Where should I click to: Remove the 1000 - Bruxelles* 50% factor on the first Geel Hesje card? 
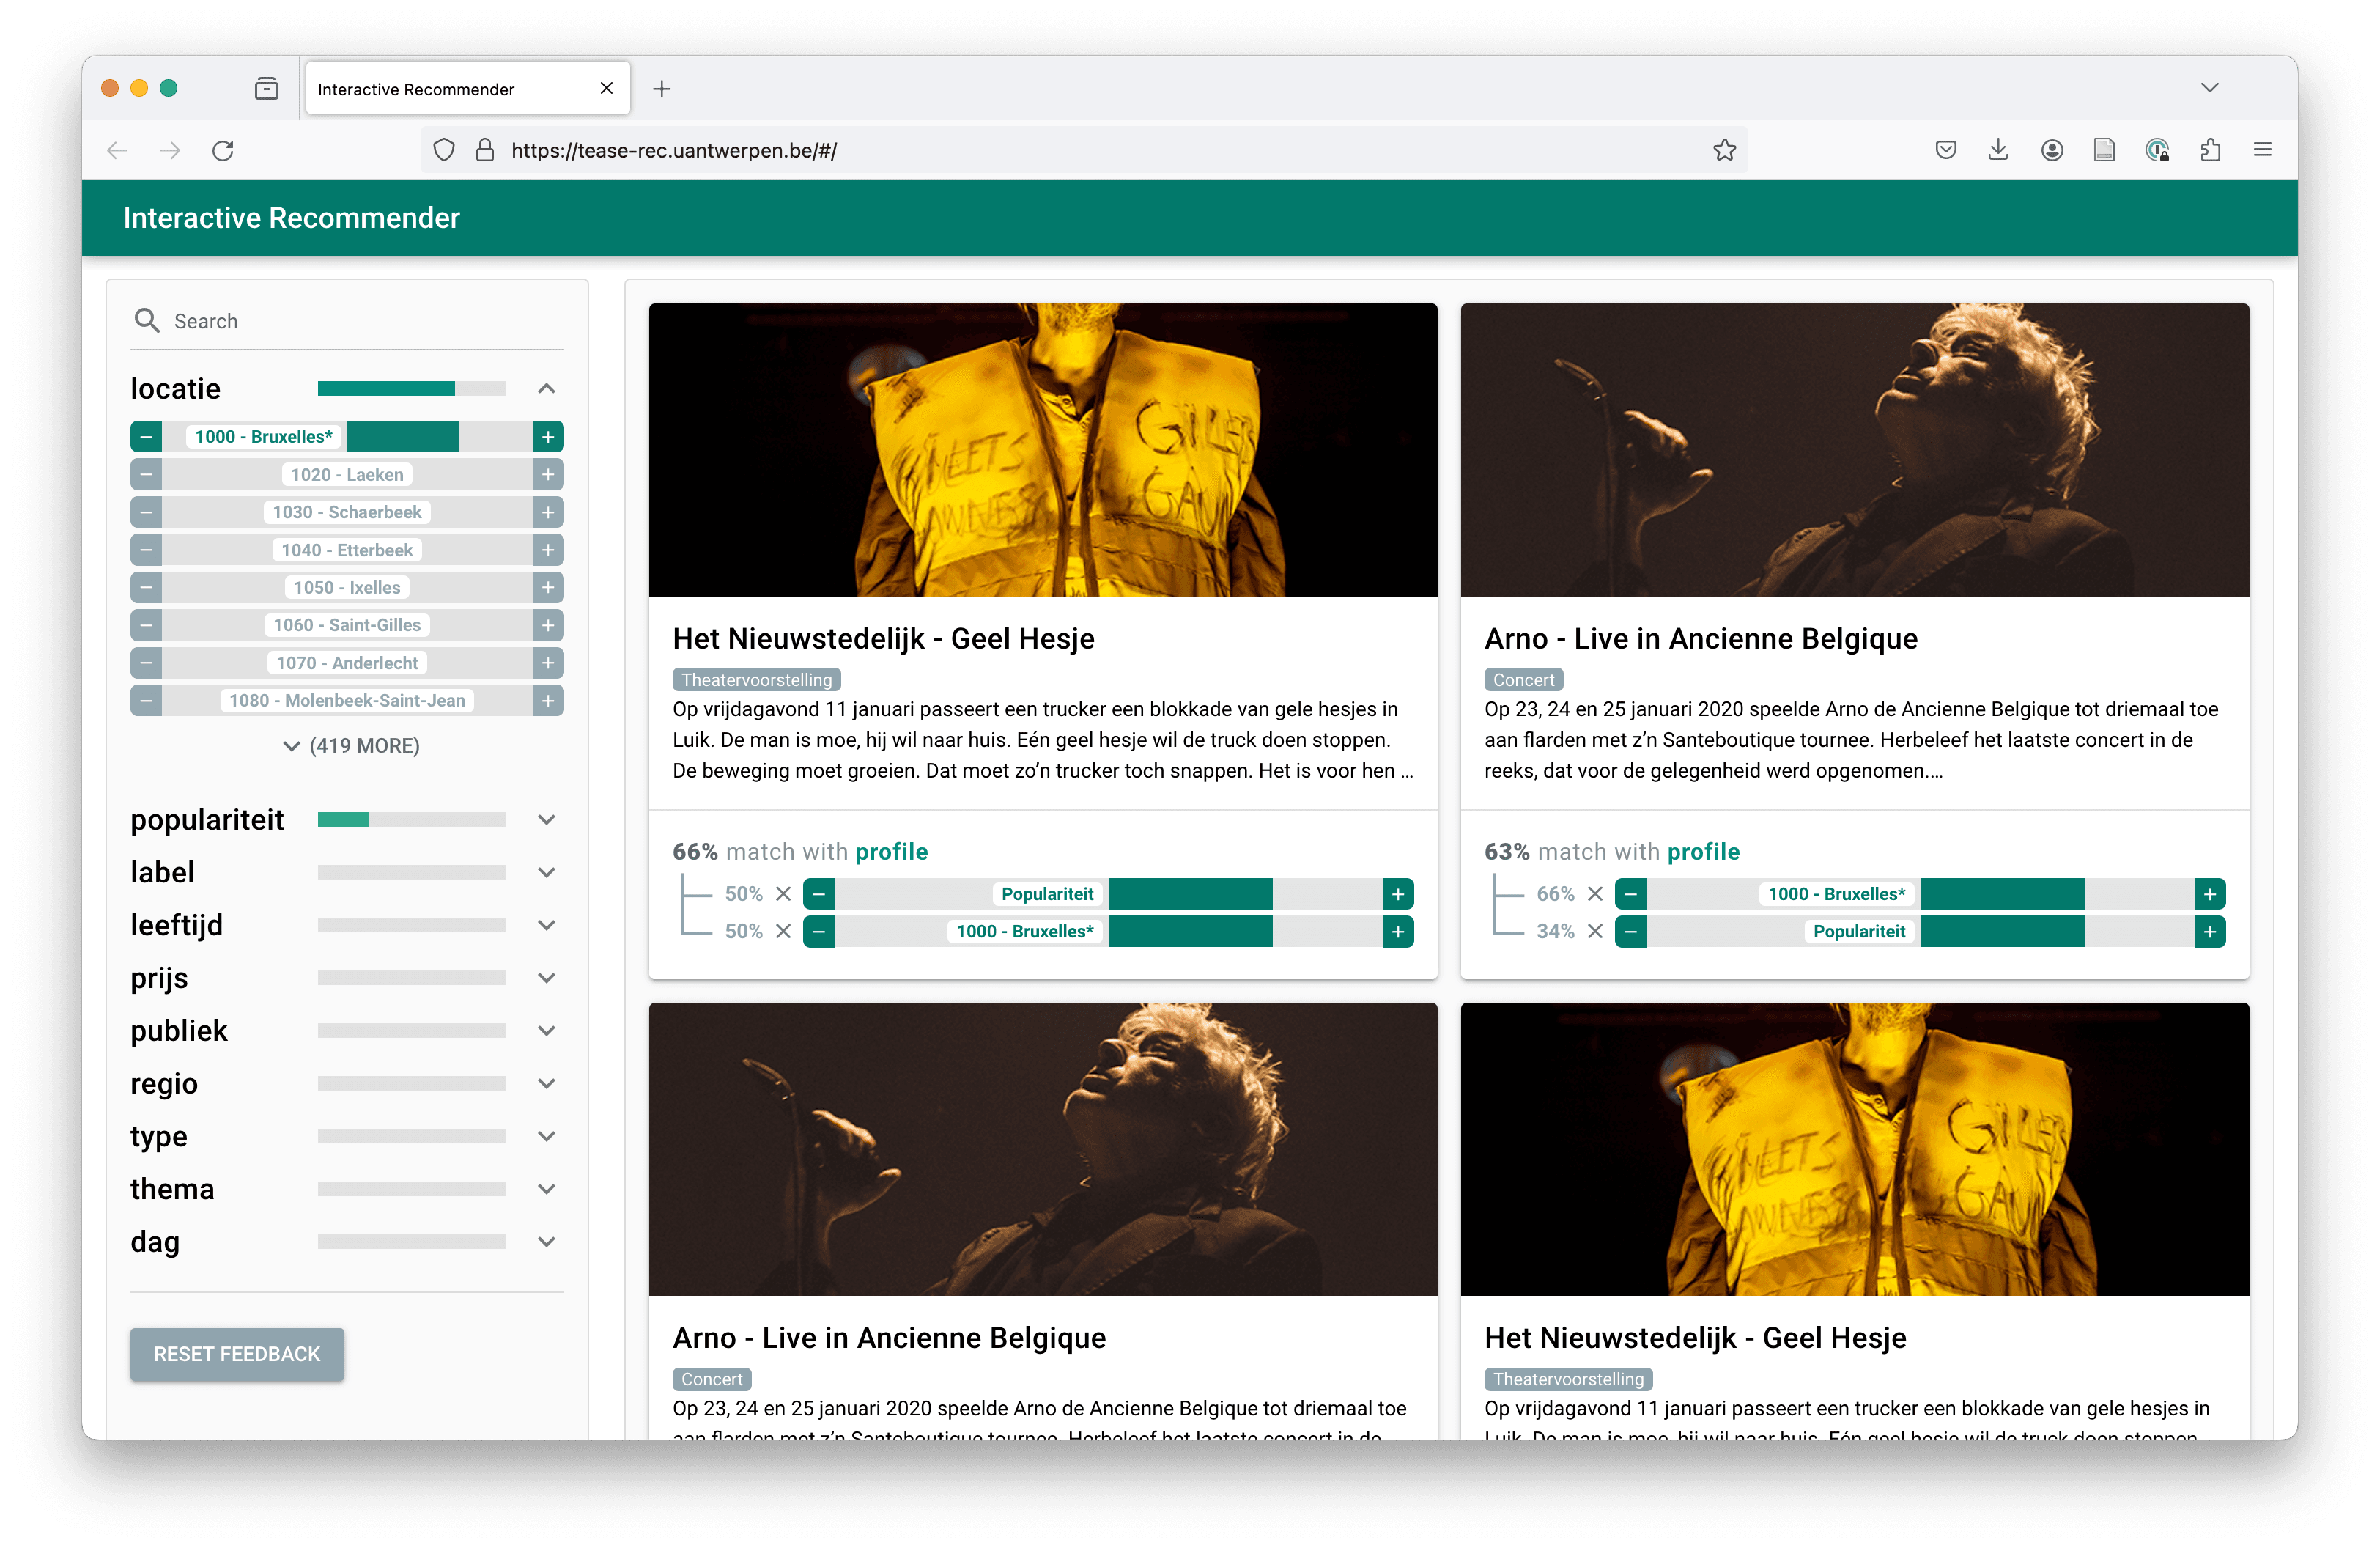(x=784, y=931)
